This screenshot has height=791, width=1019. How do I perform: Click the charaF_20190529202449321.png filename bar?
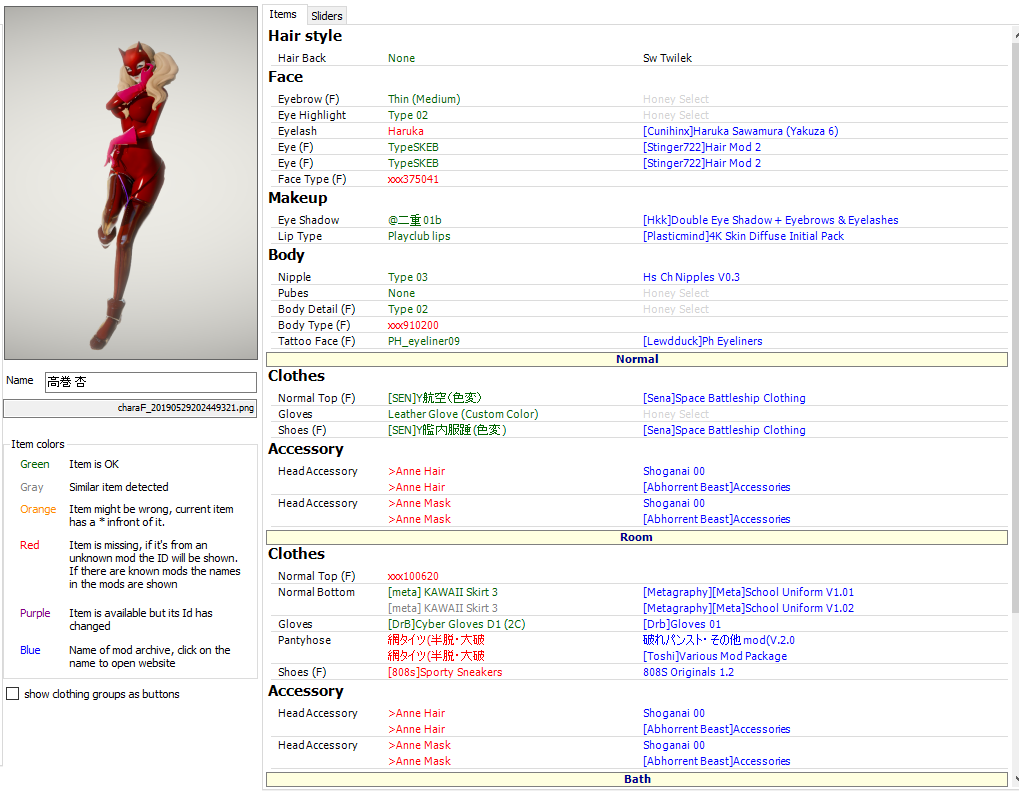click(x=130, y=408)
